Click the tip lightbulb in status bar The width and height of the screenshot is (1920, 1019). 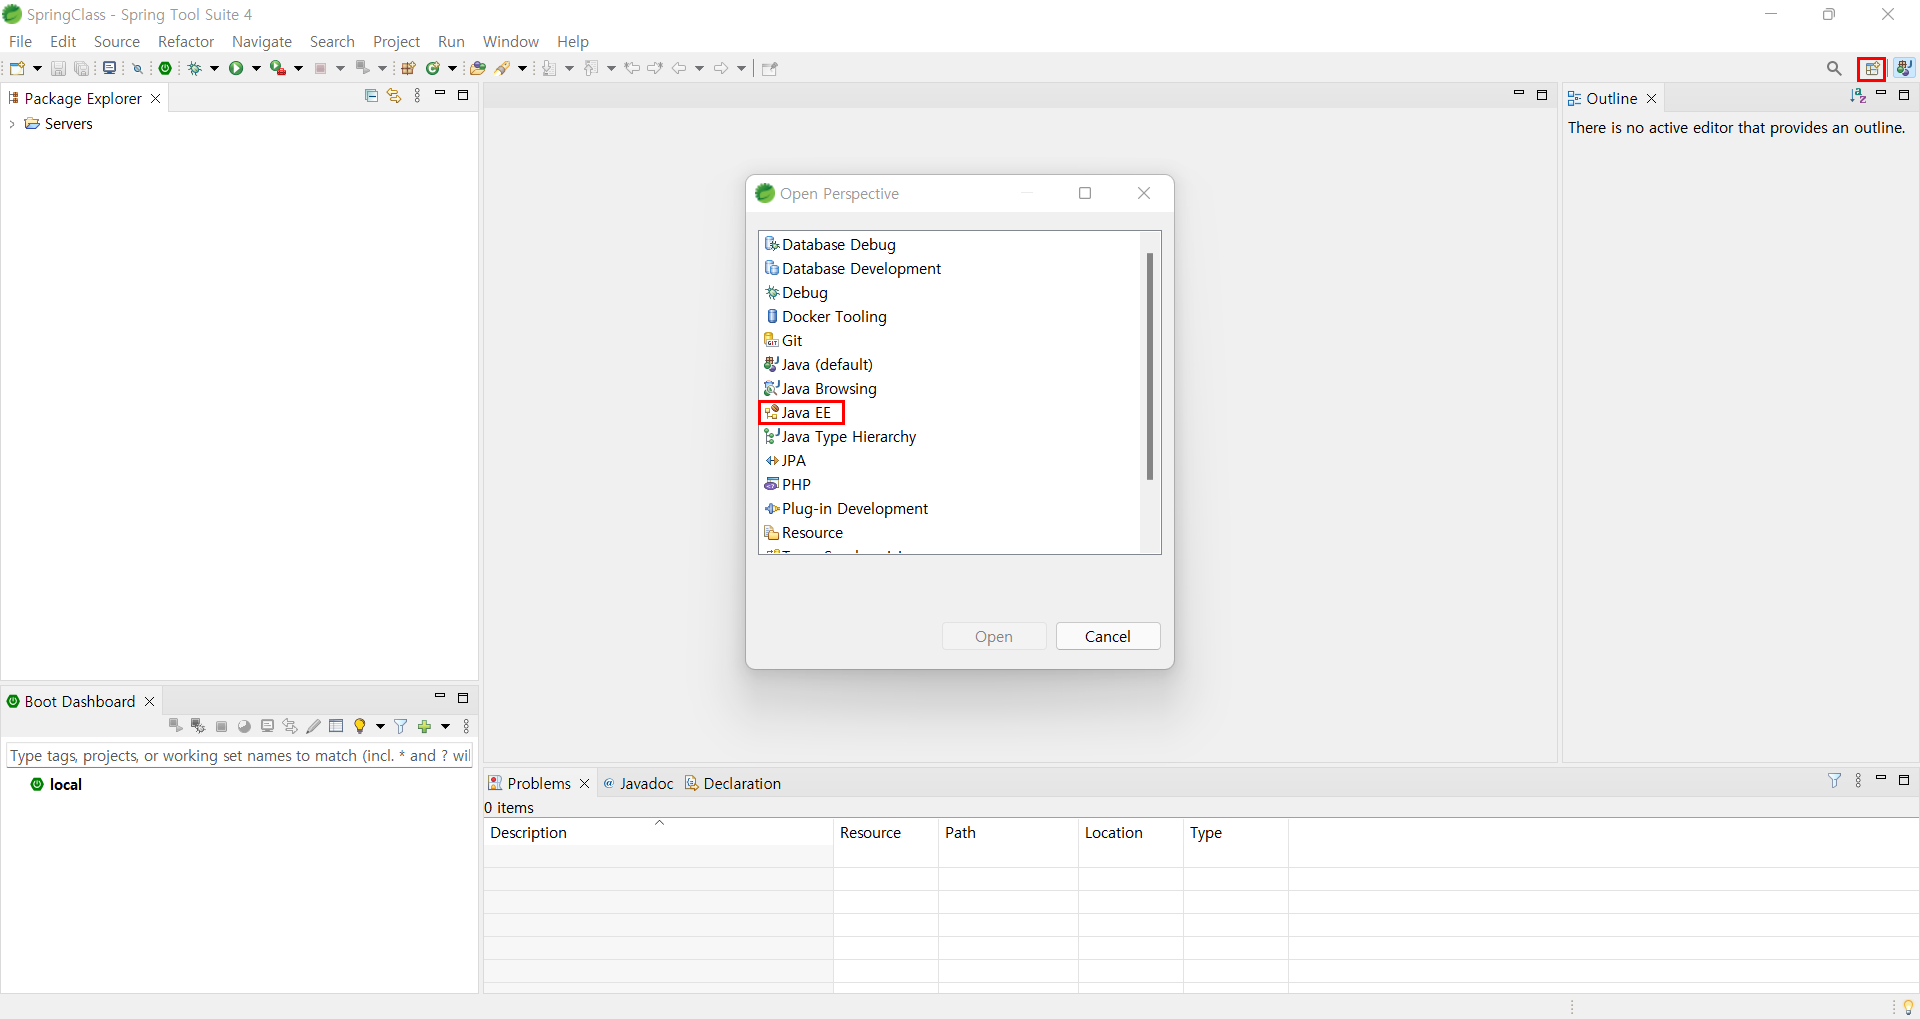(x=1908, y=1006)
